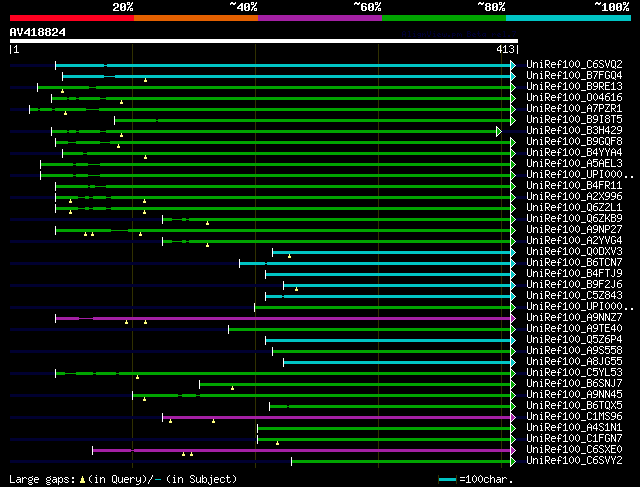Click the cyan arrowhead of row UniRef100_C6SVQ2

click(513, 65)
